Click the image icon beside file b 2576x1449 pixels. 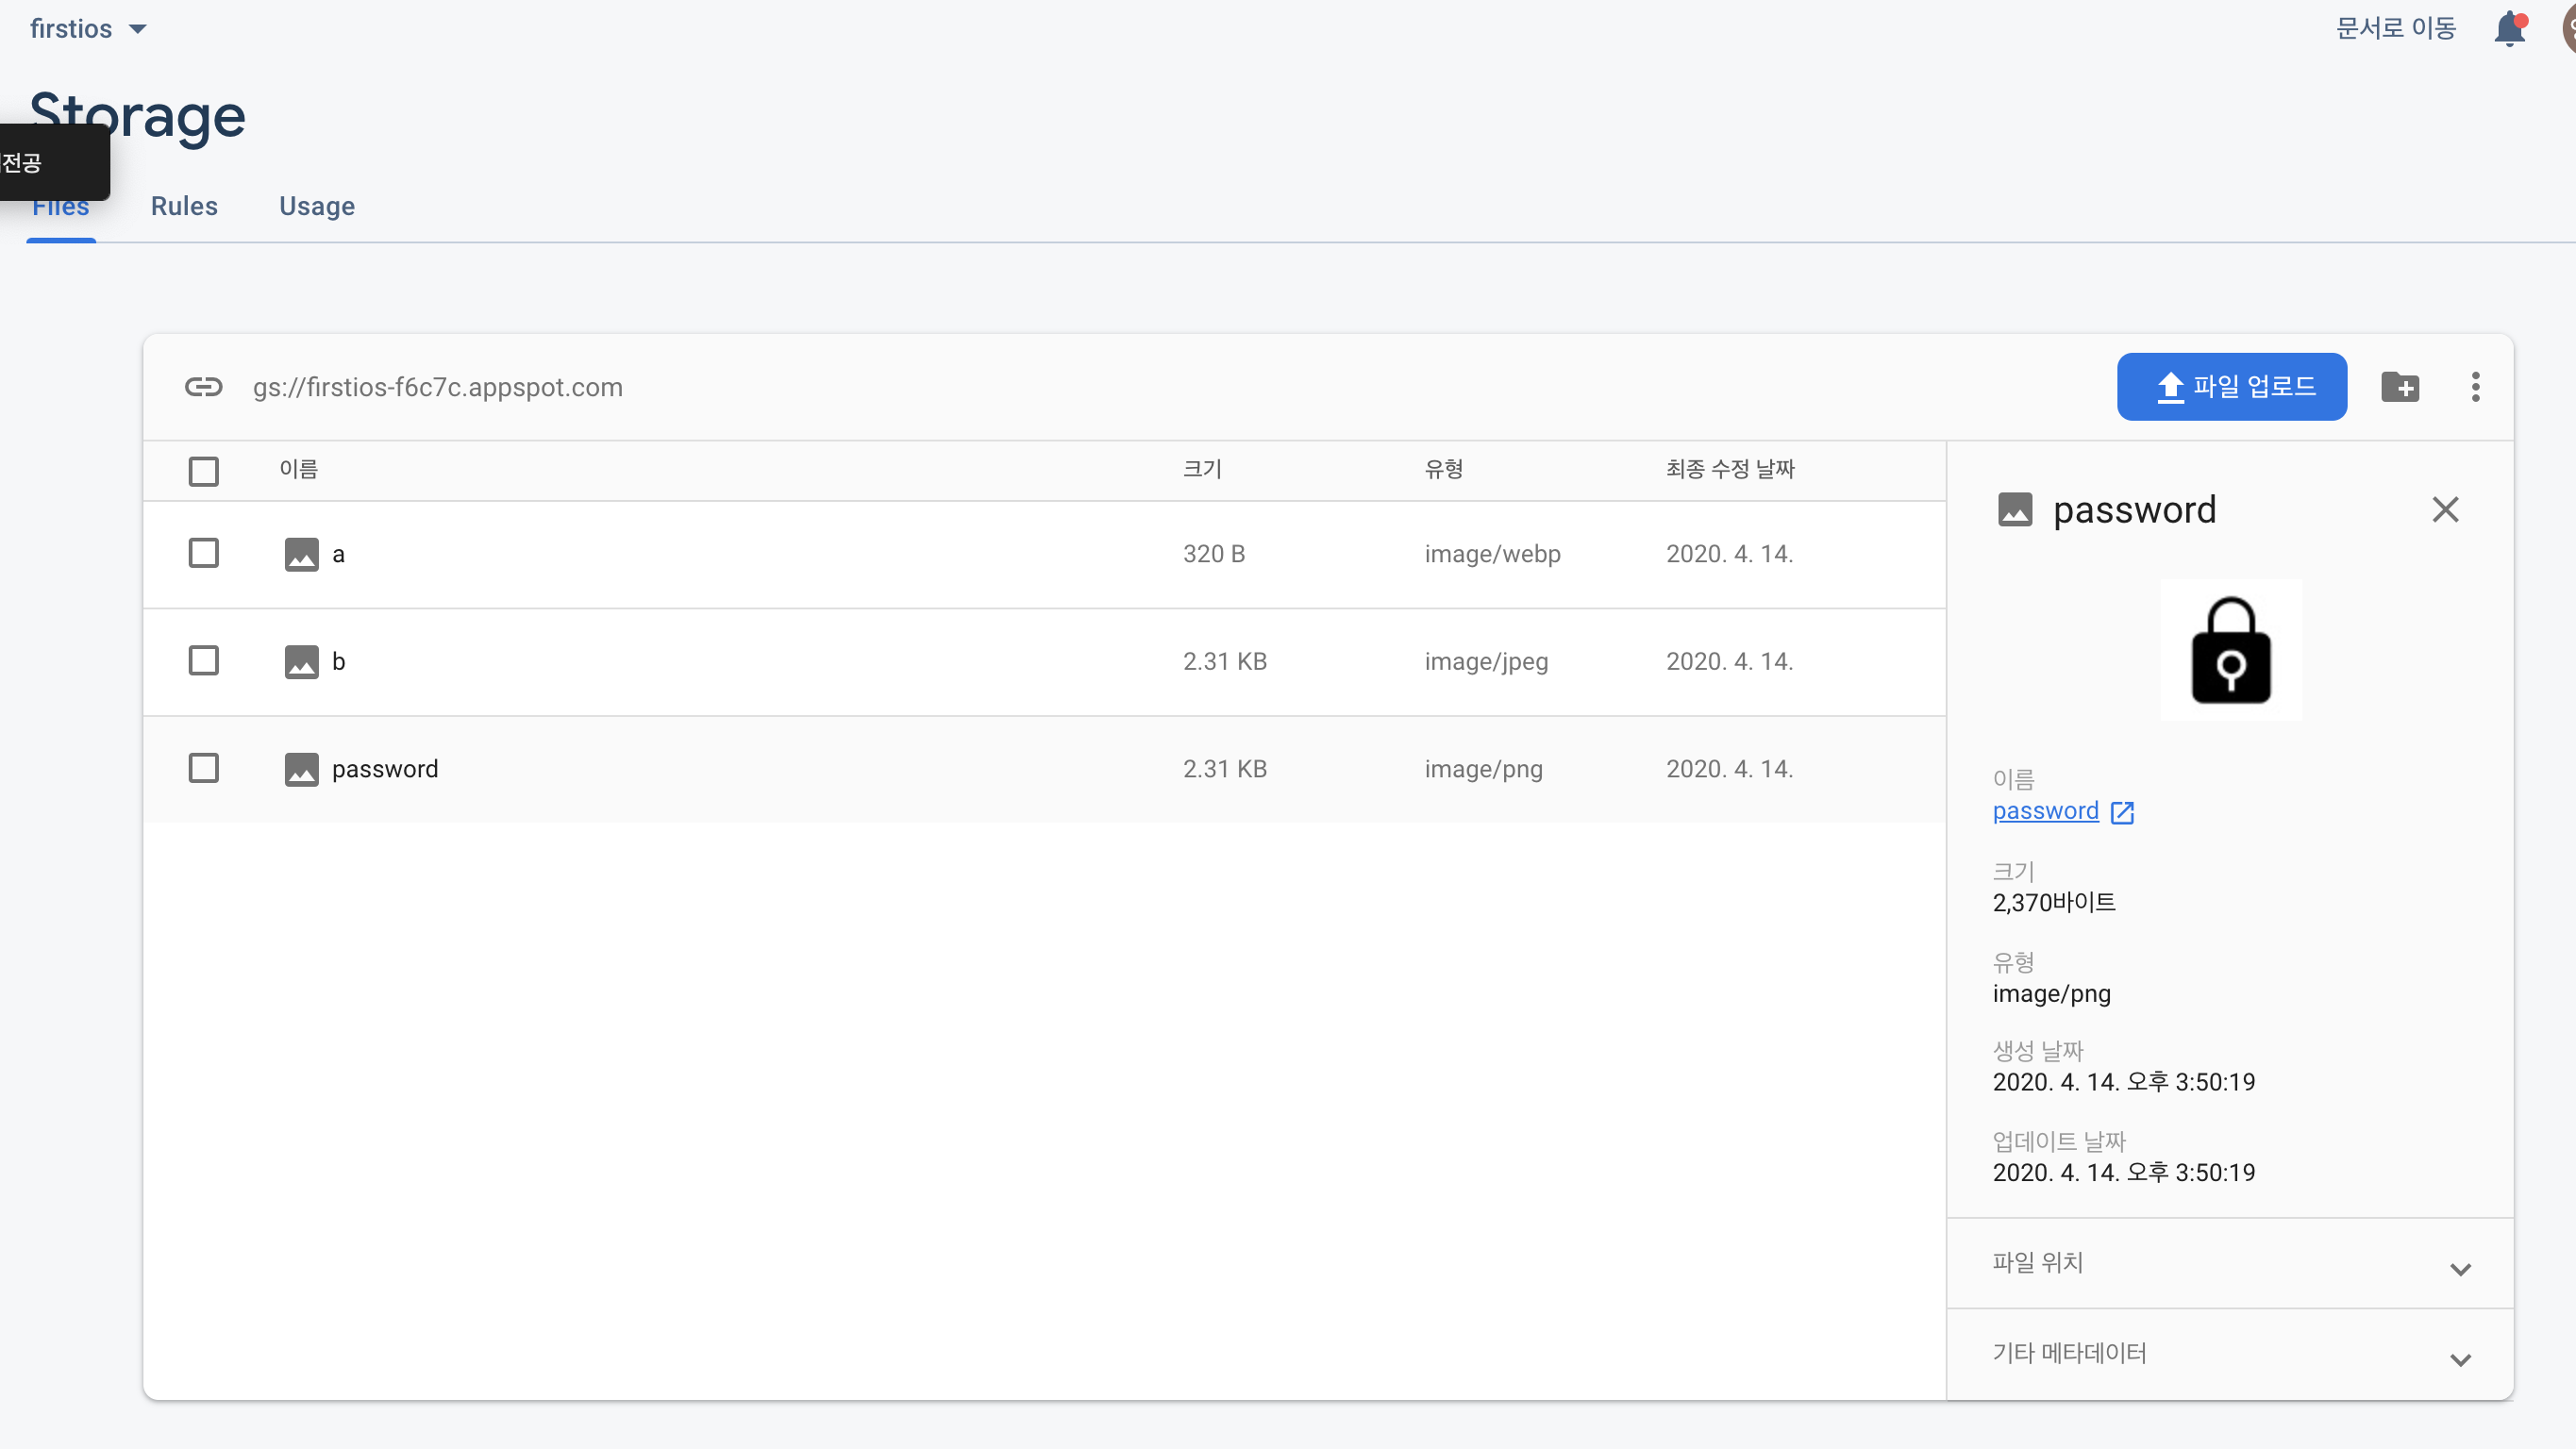tap(301, 662)
